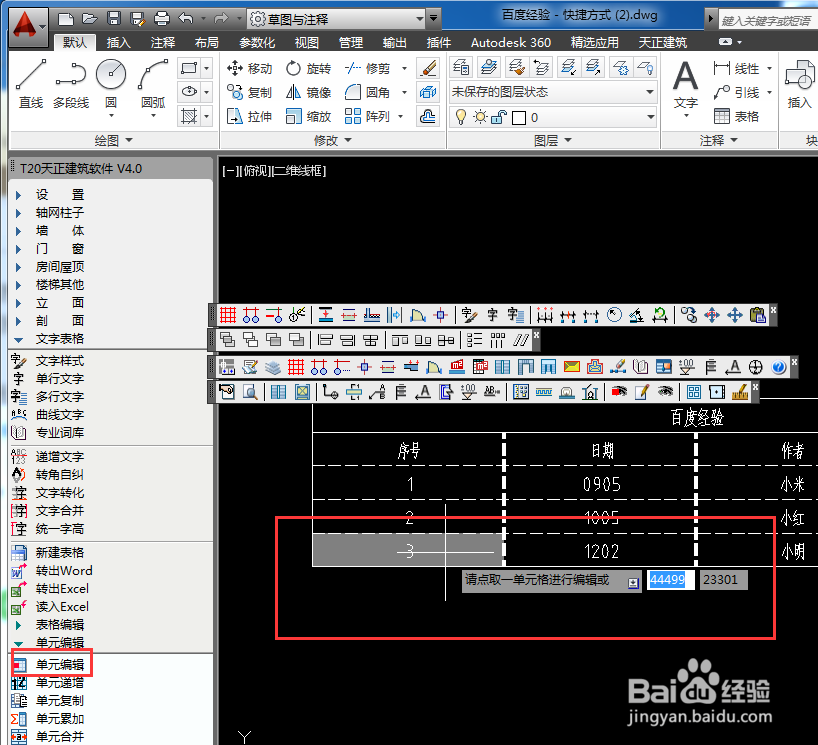Click the 线性 linear dimension tool
Screen dimensions: 818x745
pos(736,68)
